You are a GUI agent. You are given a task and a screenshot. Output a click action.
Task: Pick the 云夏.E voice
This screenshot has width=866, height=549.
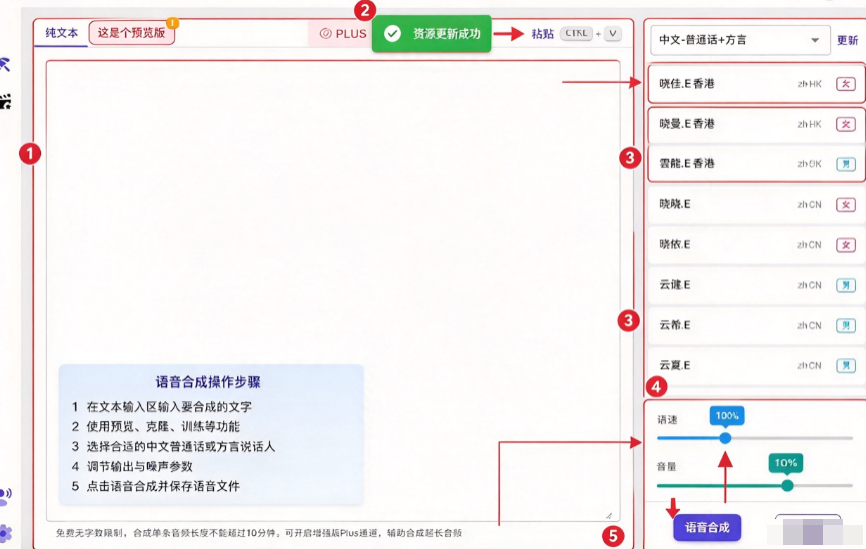pos(756,365)
